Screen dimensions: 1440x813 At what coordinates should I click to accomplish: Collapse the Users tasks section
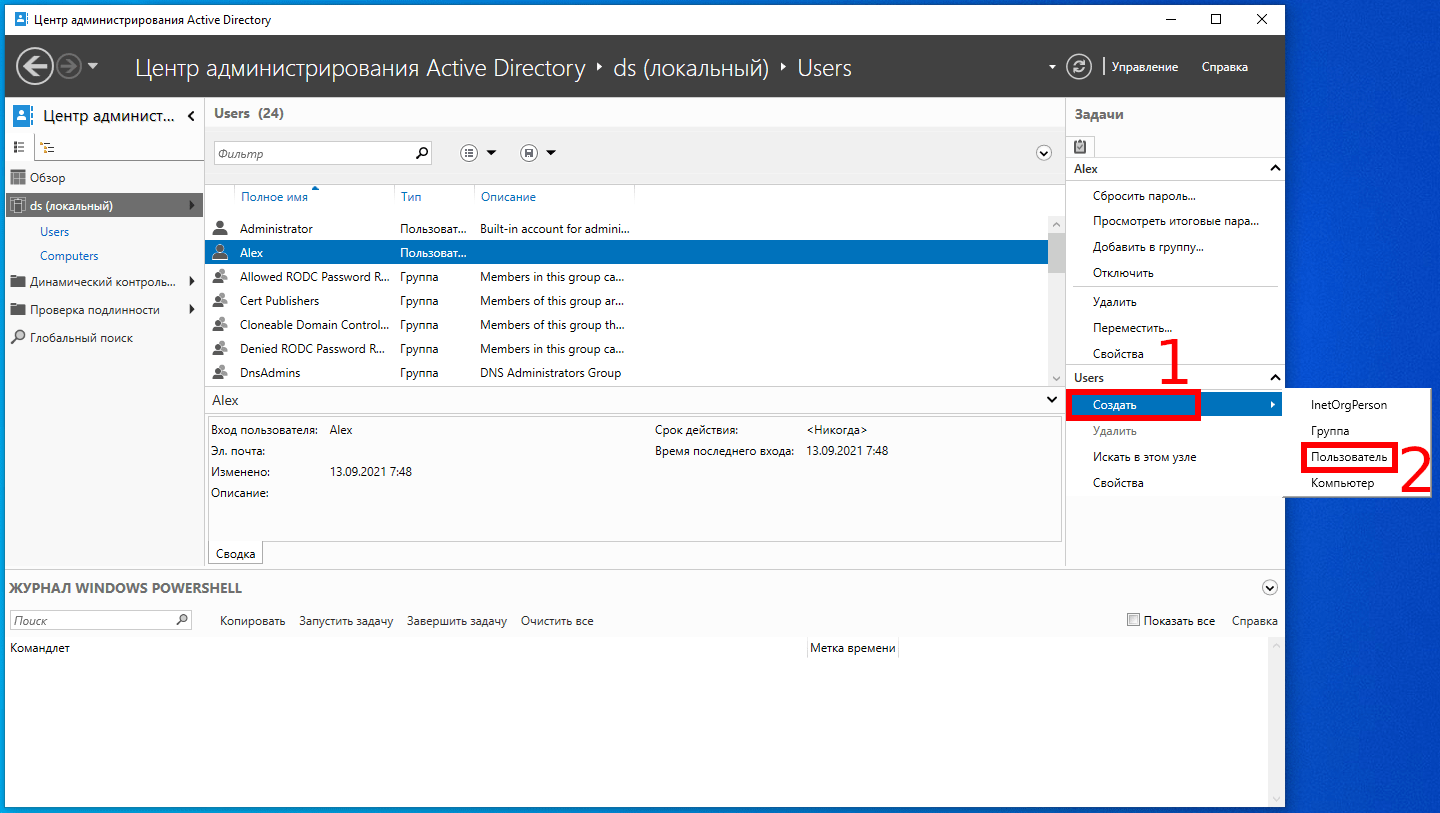tap(1274, 378)
